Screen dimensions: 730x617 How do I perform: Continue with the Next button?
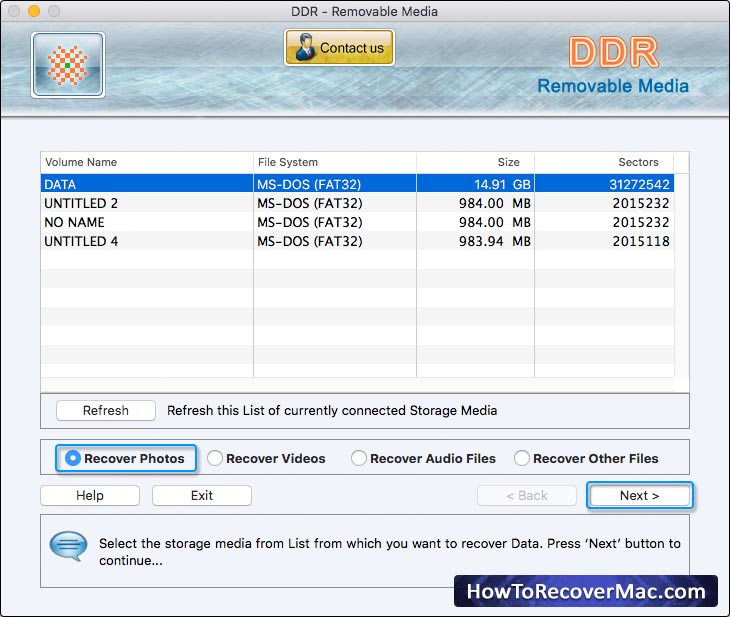tap(640, 495)
